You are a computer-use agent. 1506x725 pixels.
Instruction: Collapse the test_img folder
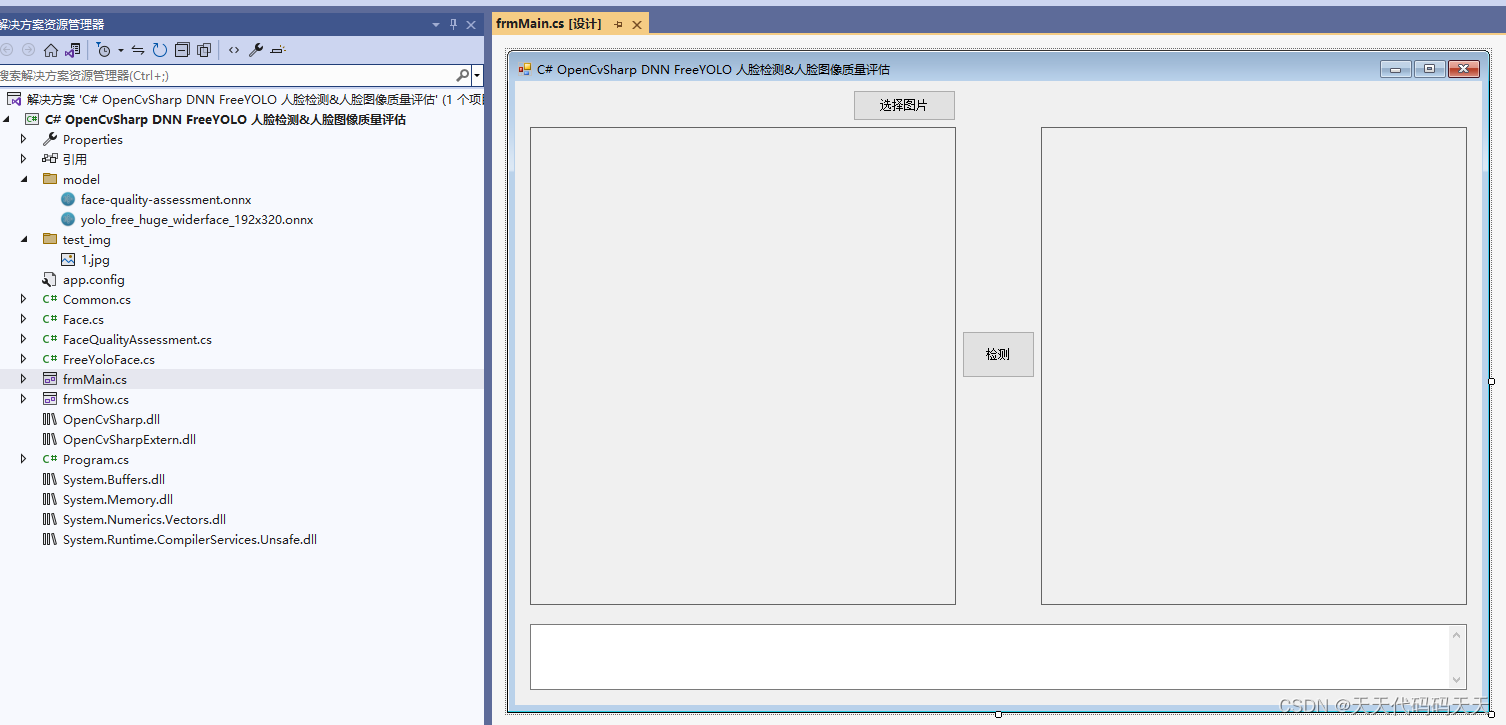click(x=24, y=239)
